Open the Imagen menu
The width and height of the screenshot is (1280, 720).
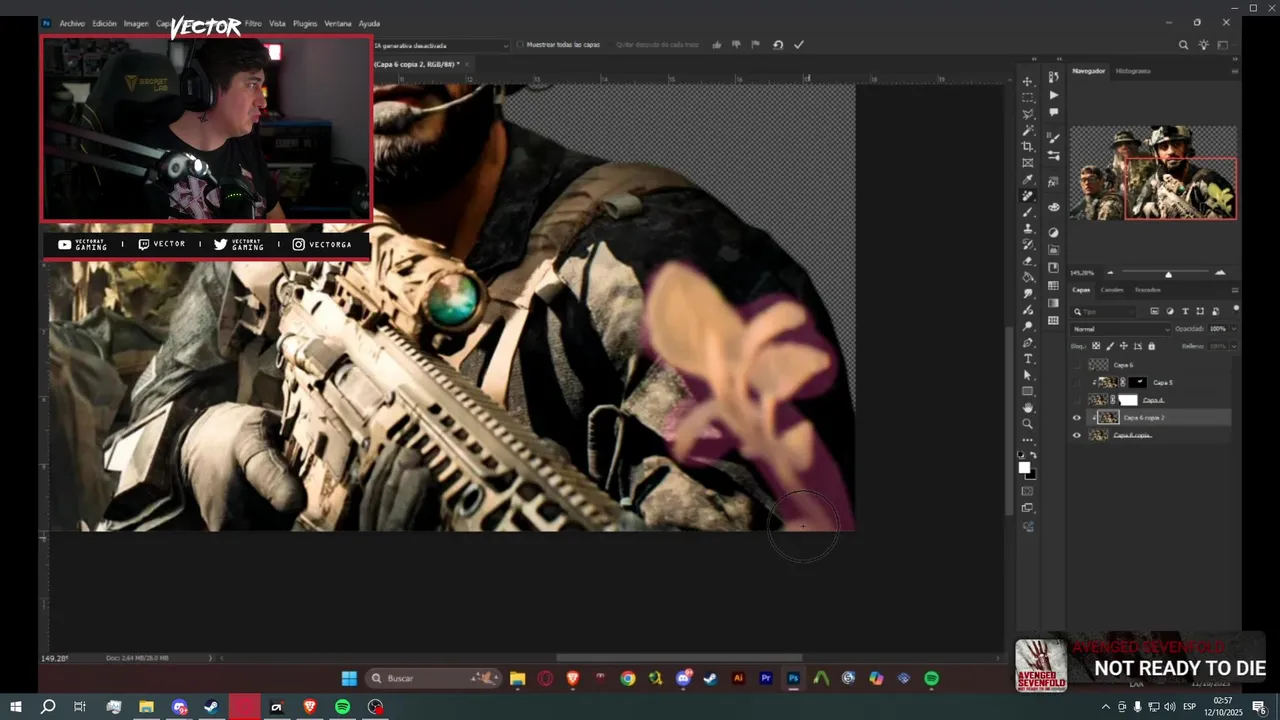point(136,23)
